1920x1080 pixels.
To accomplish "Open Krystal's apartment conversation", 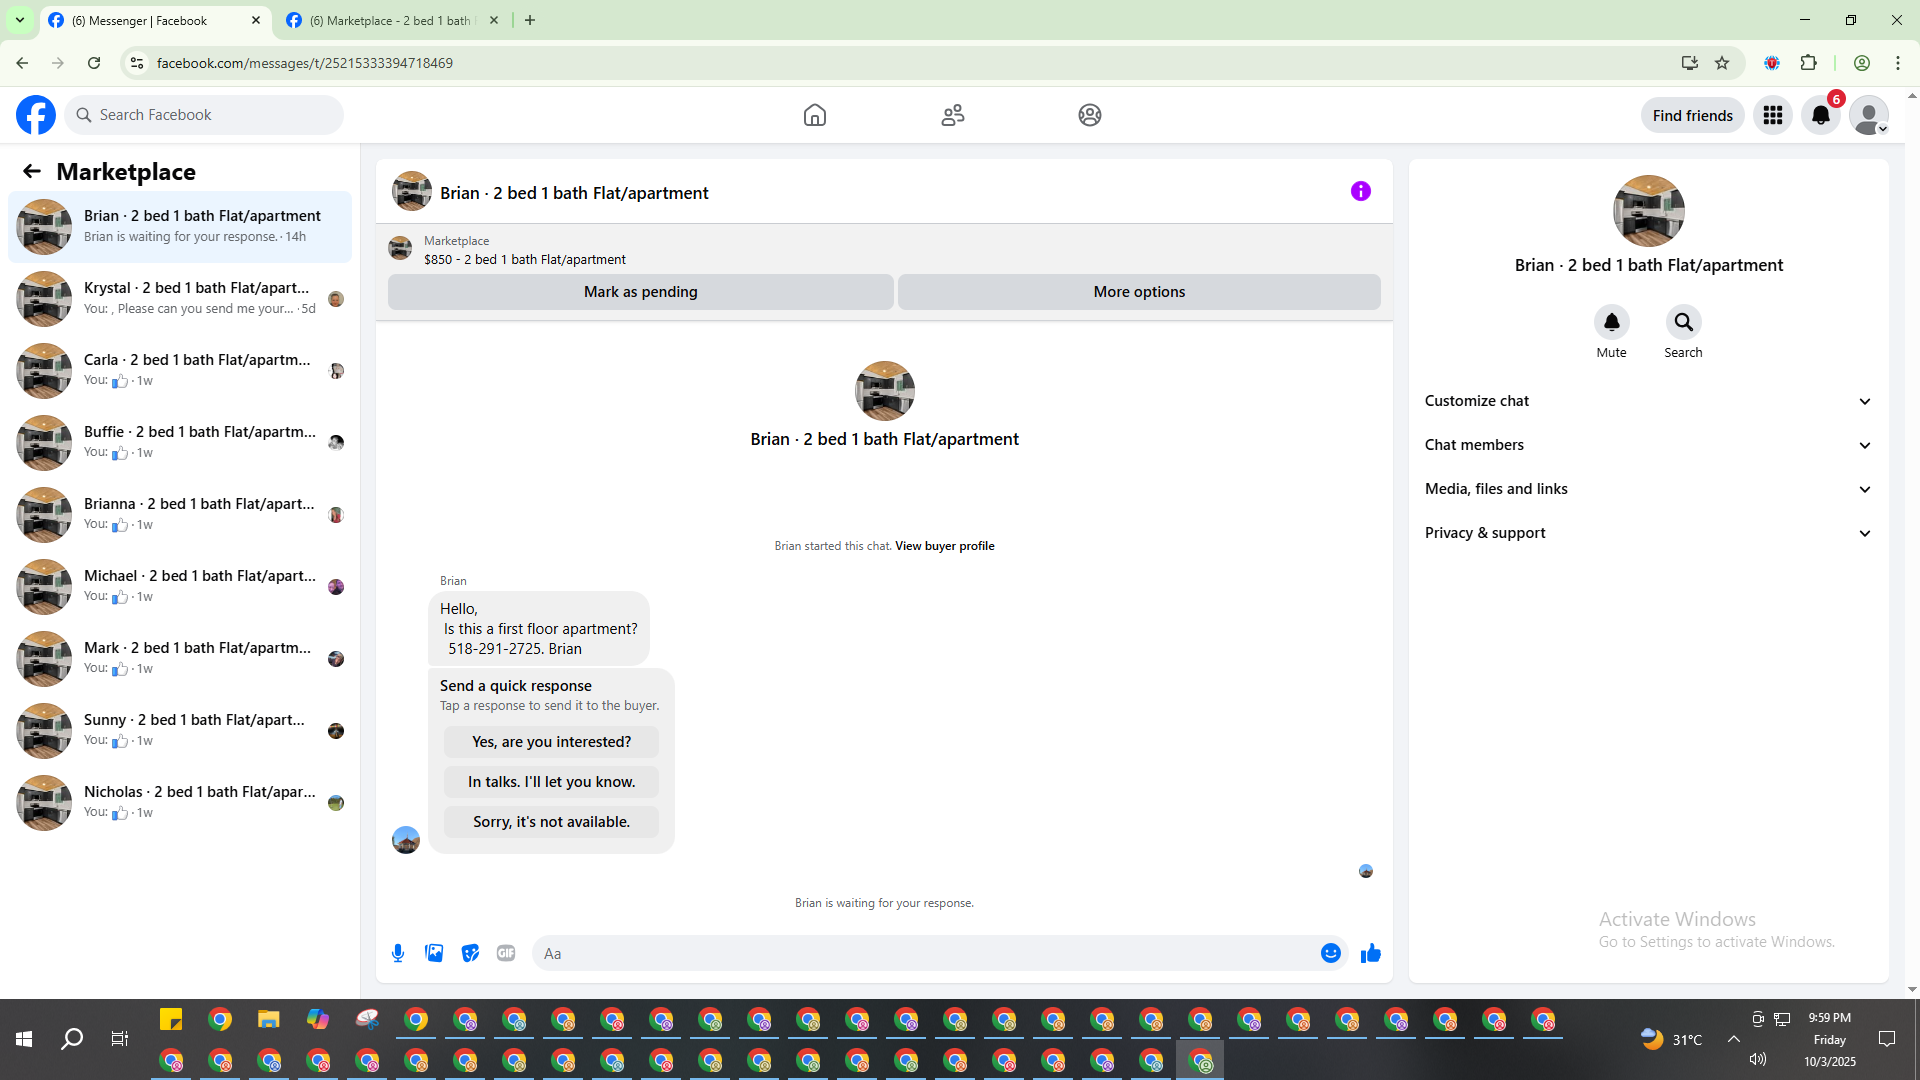I will pos(180,299).
